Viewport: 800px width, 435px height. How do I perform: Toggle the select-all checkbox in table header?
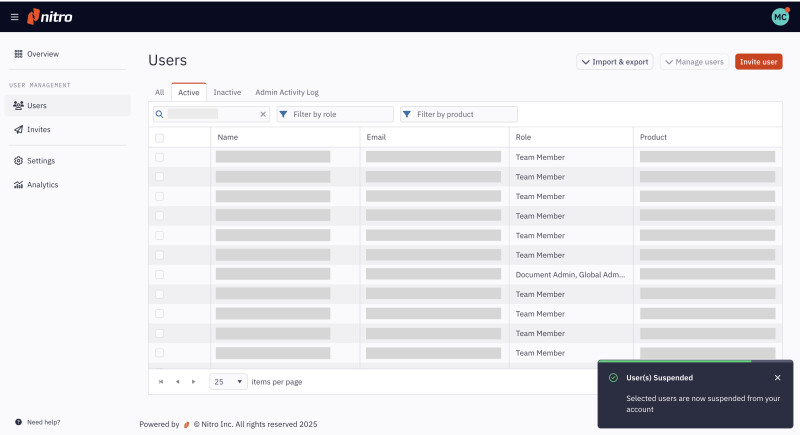click(160, 137)
